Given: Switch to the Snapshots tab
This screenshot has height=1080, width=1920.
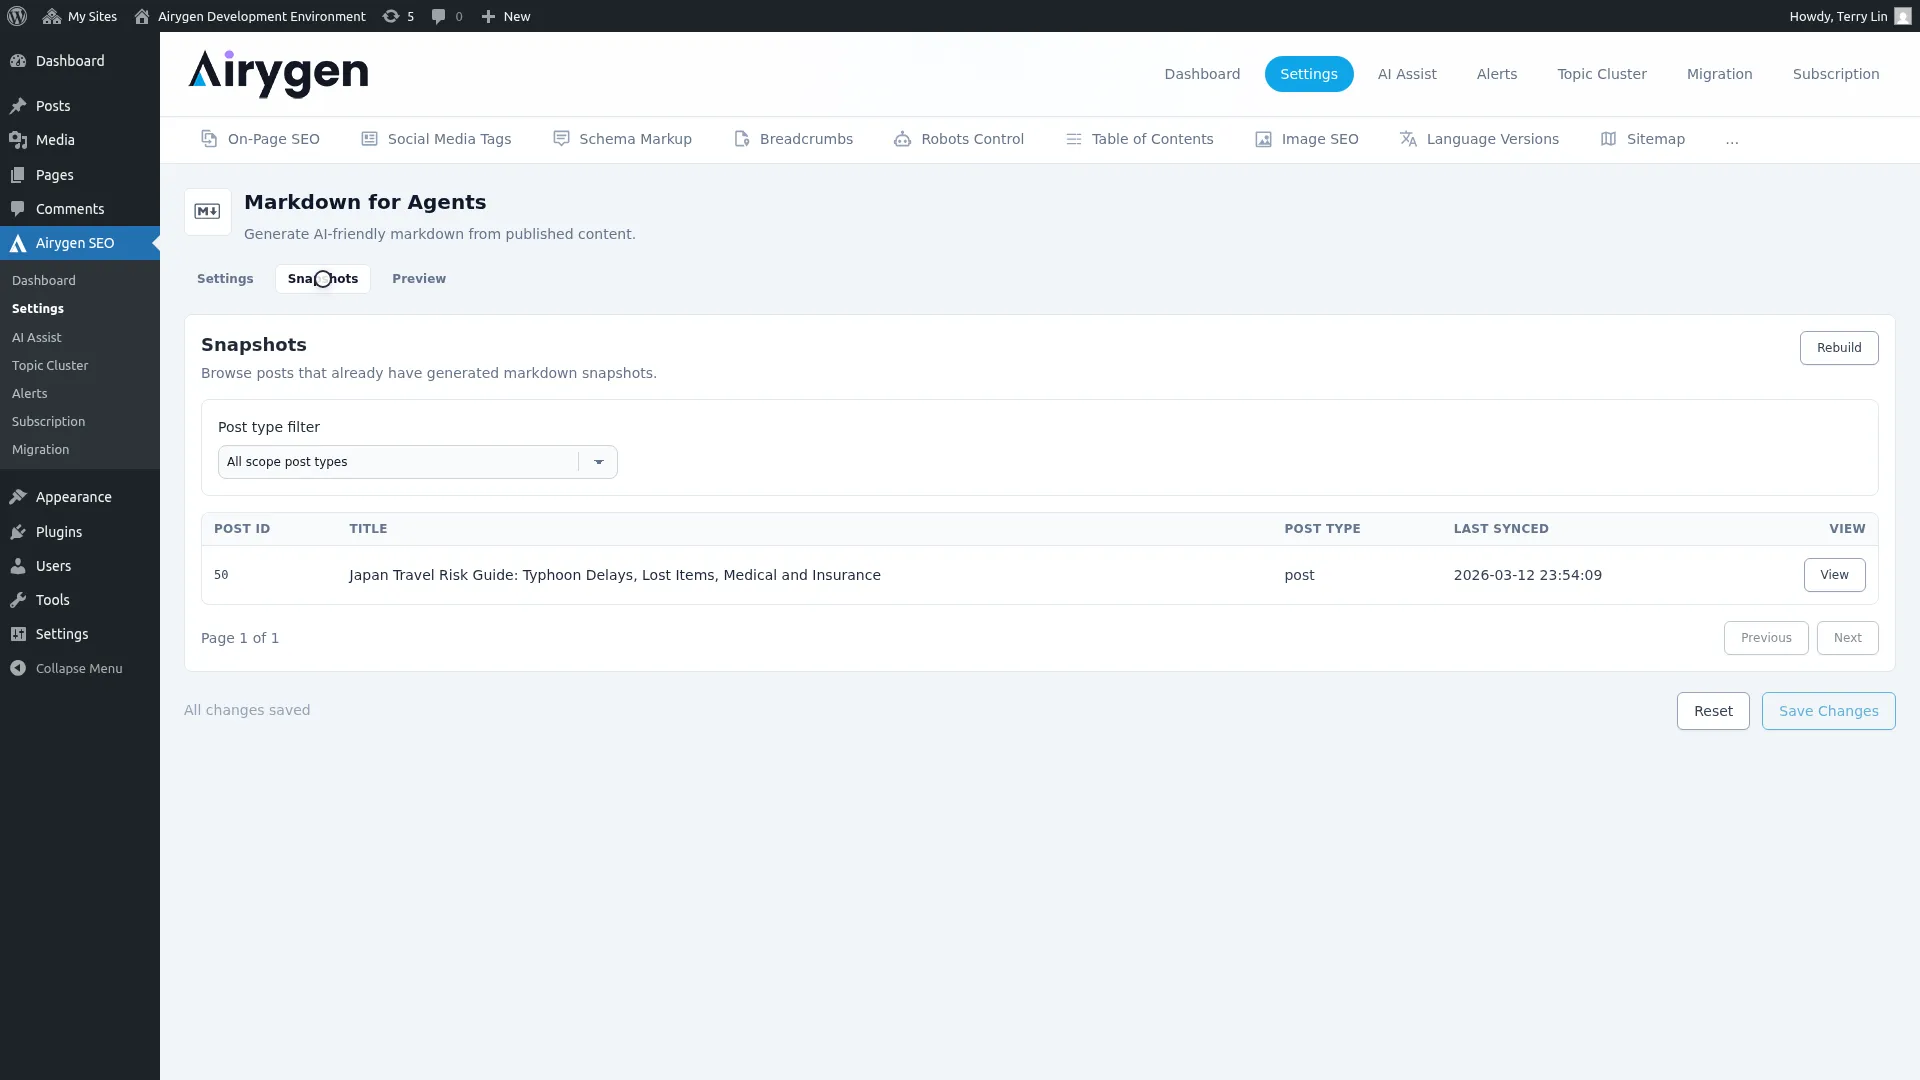Looking at the screenshot, I should pos(323,279).
